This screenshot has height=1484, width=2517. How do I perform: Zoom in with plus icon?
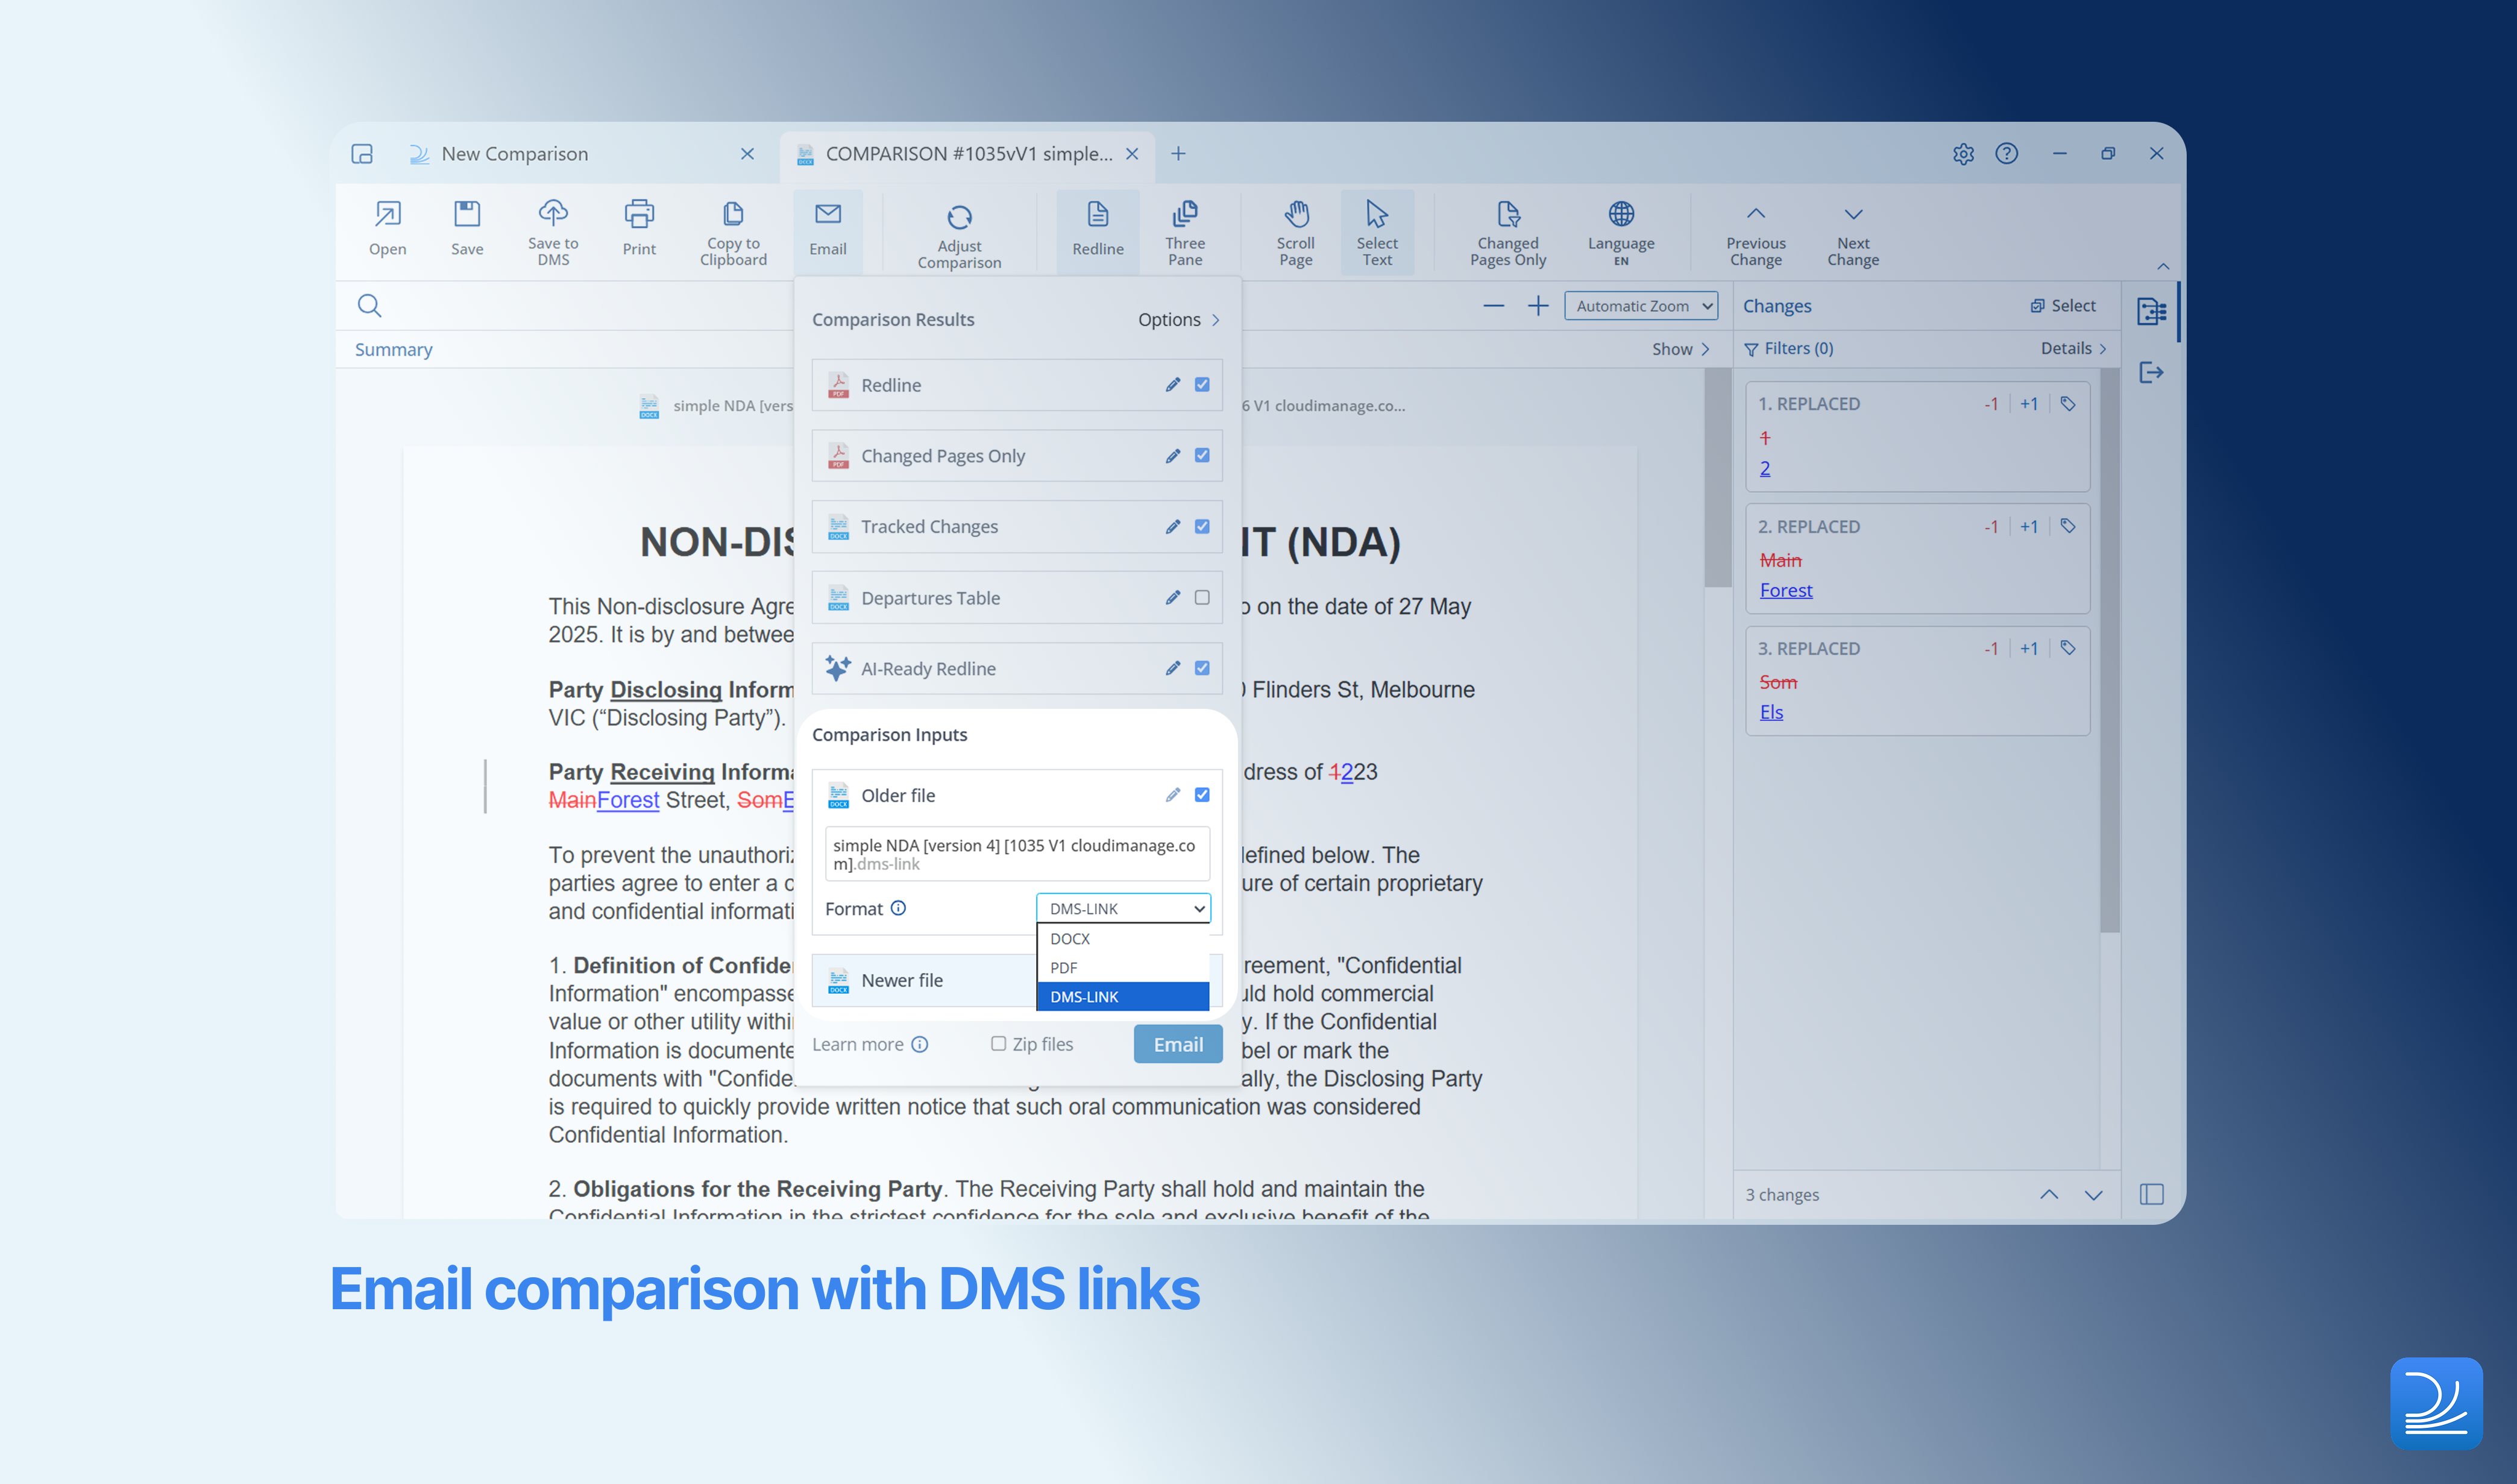pyautogui.click(x=1538, y=305)
